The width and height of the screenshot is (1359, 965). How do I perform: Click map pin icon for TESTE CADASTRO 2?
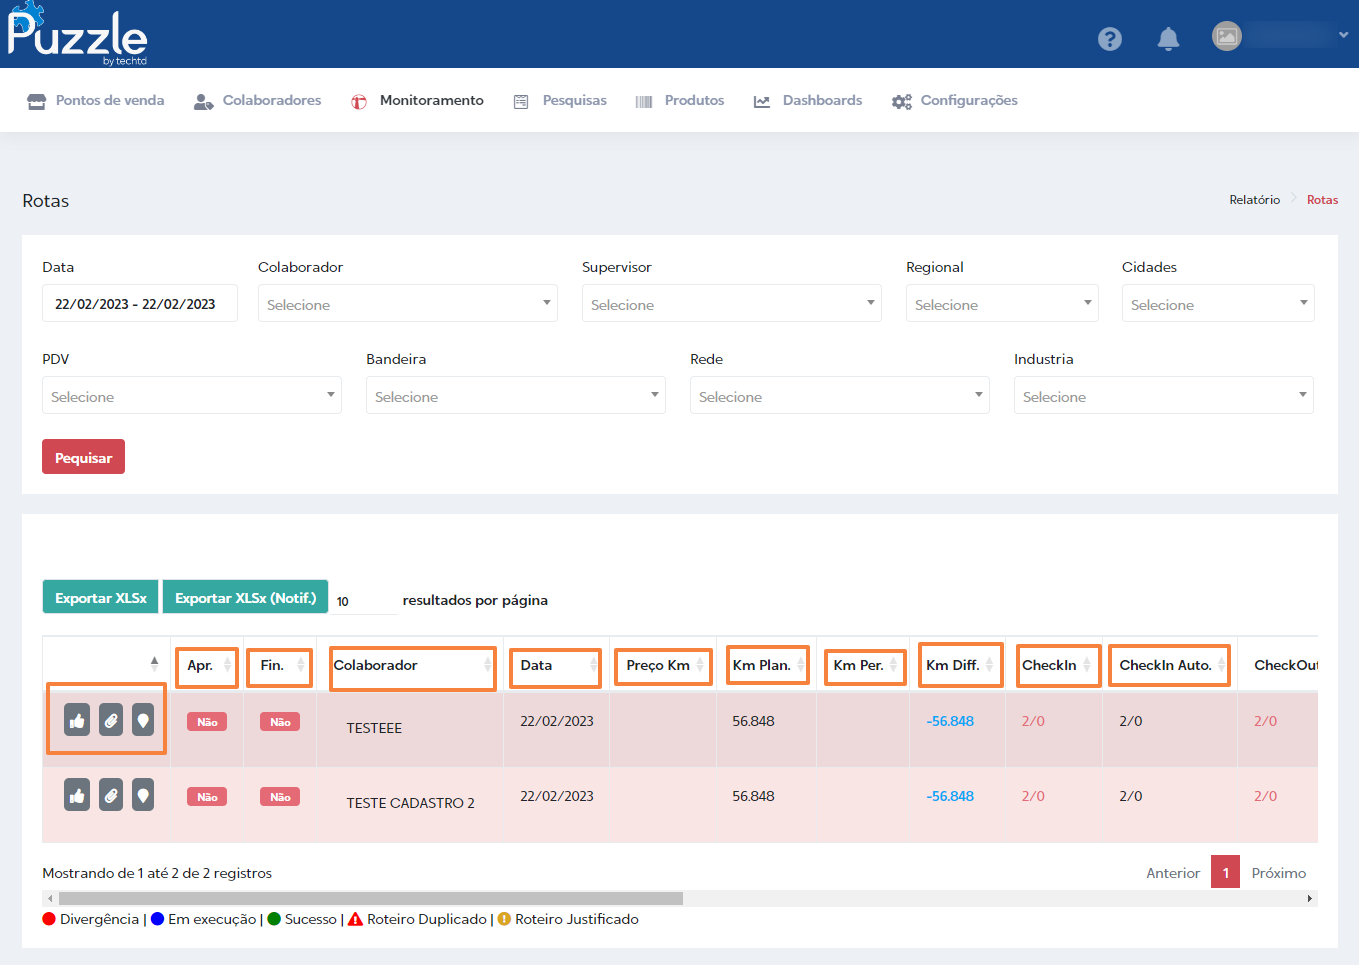click(143, 795)
